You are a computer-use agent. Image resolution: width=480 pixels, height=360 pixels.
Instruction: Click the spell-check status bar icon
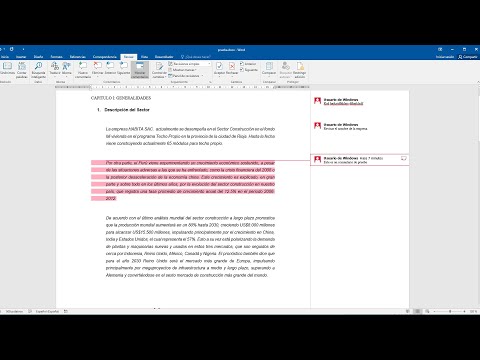30,311
